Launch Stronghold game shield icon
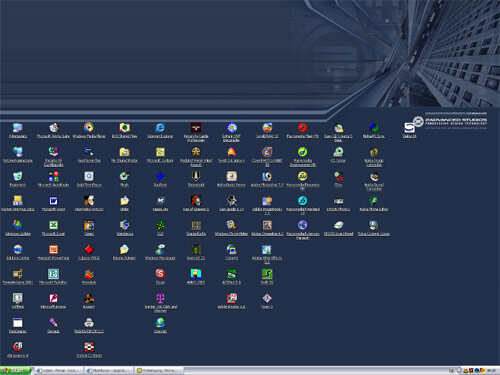Screen dimensions: 500x375 tap(196, 177)
